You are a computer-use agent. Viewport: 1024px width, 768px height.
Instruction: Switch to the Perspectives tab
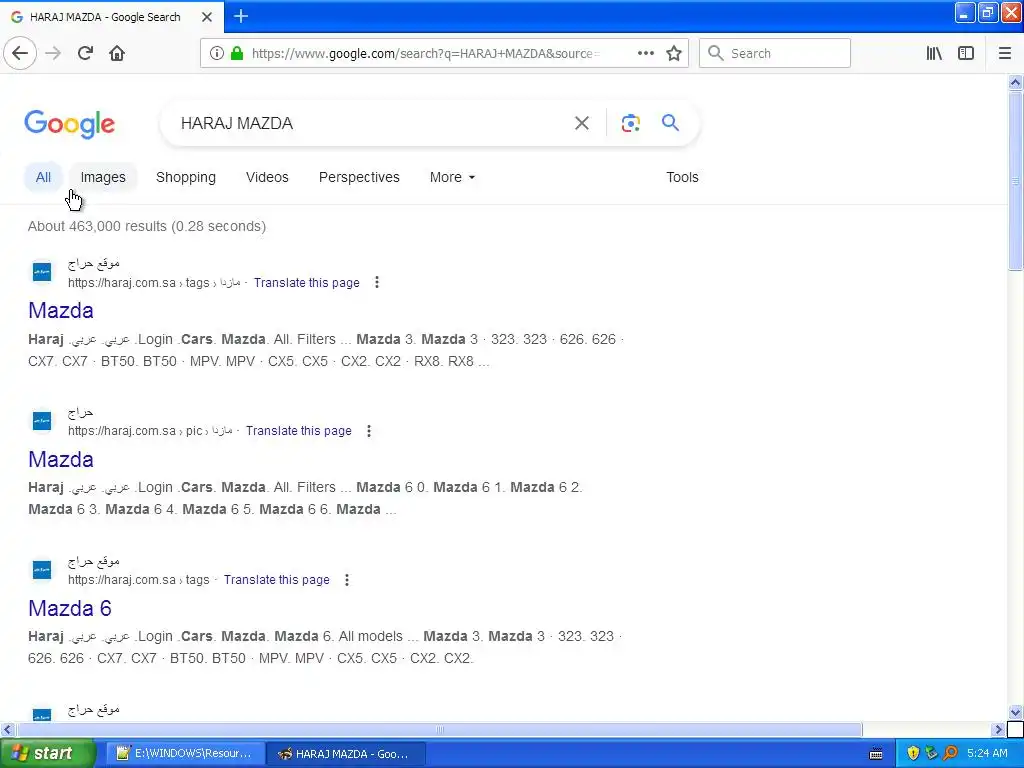tap(359, 177)
